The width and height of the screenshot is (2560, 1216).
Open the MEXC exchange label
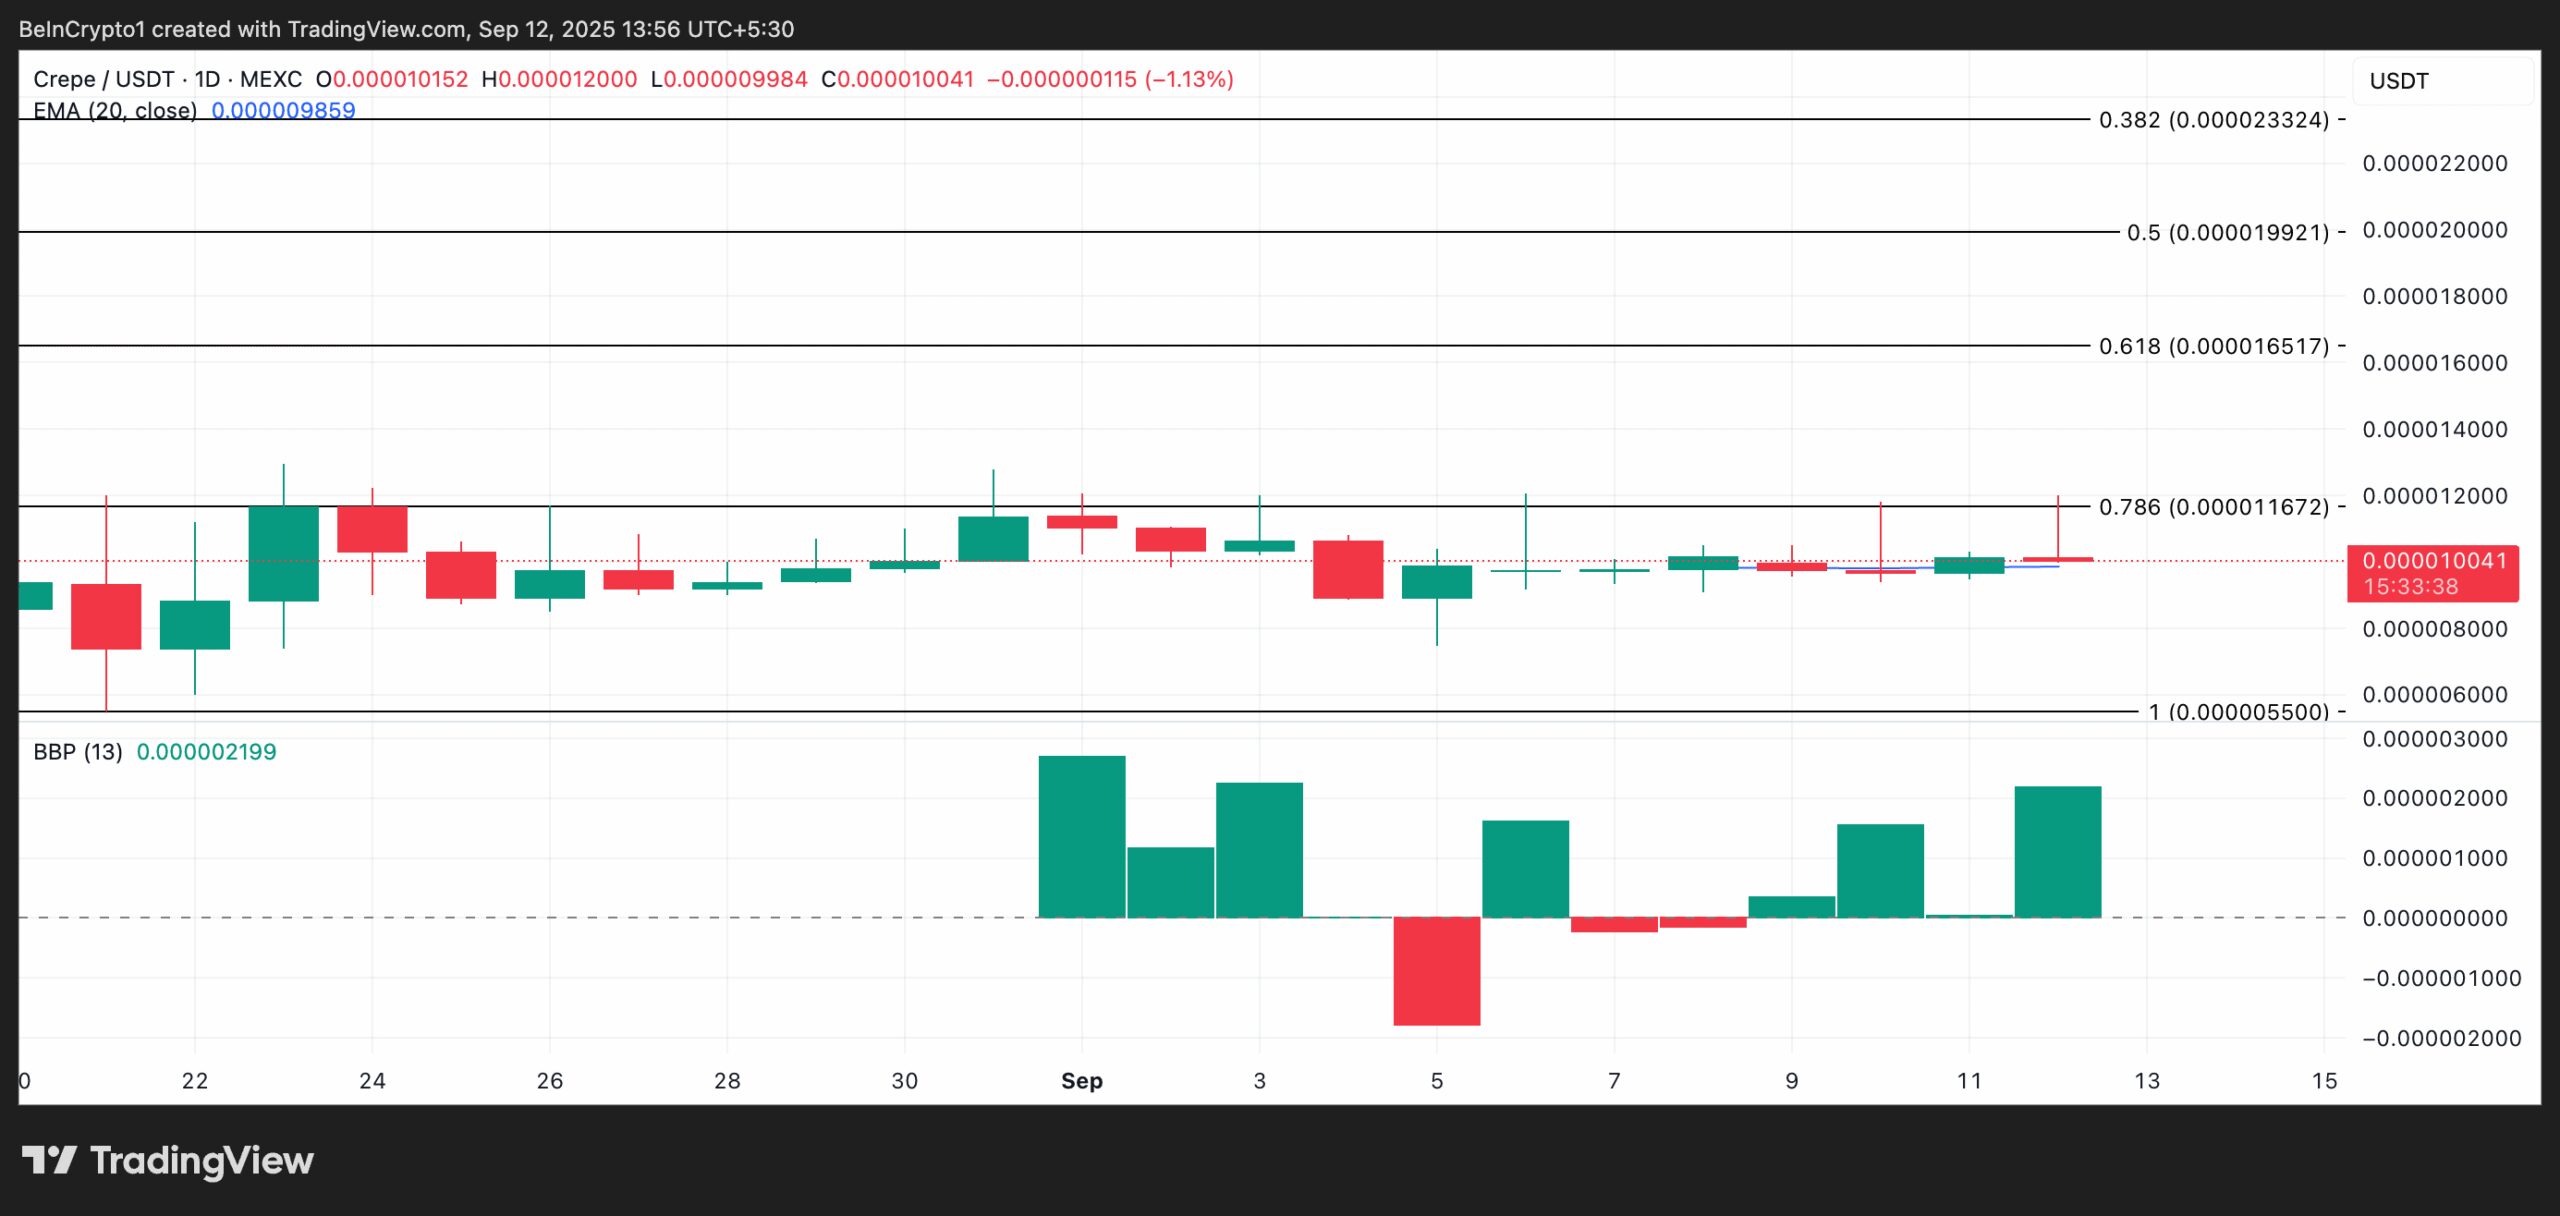pos(272,80)
